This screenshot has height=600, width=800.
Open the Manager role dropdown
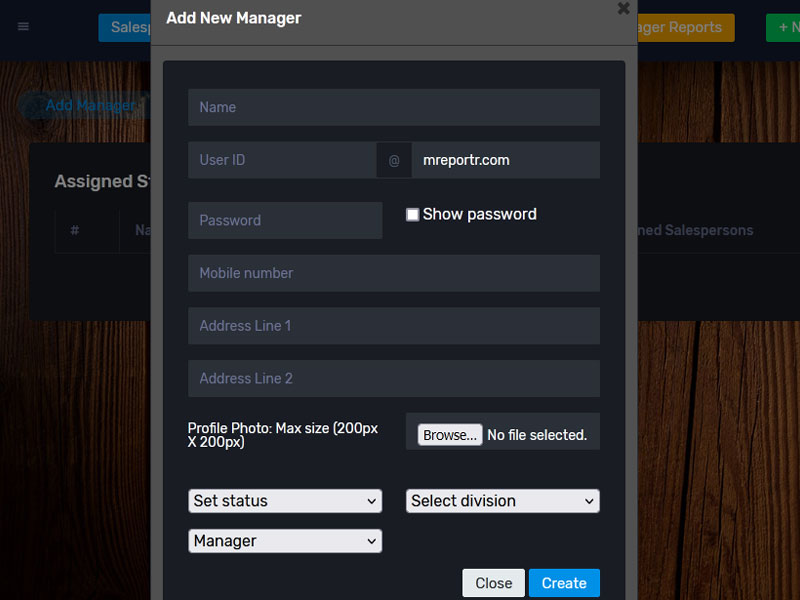pyautogui.click(x=285, y=541)
